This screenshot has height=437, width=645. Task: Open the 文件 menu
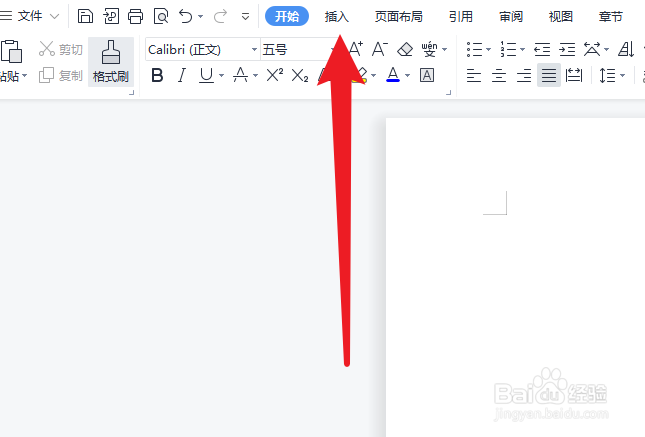(30, 16)
